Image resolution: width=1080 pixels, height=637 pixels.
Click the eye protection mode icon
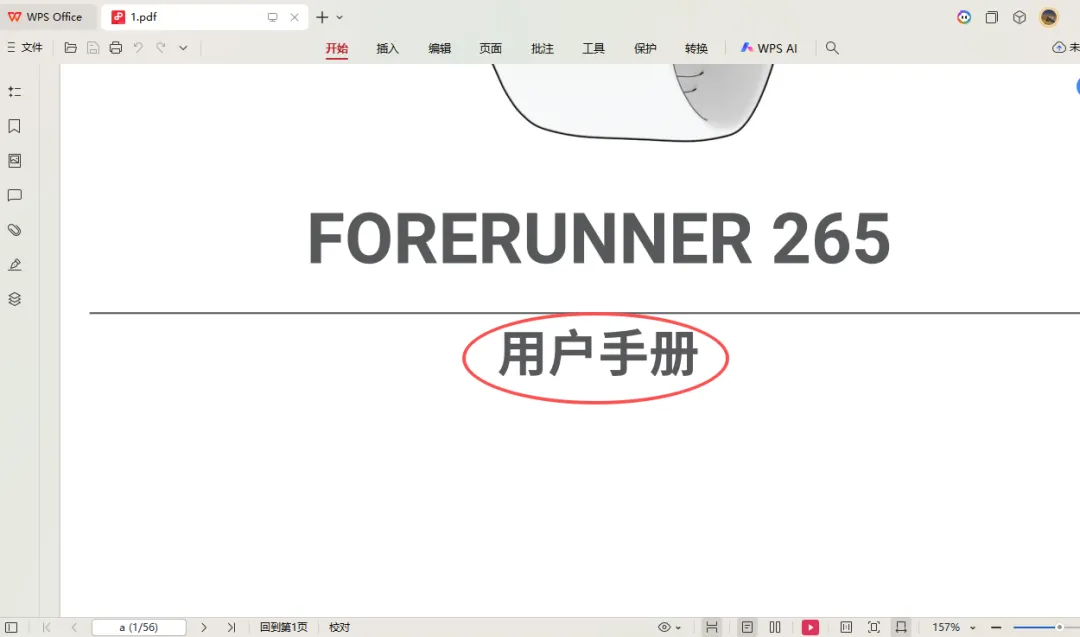coord(664,627)
